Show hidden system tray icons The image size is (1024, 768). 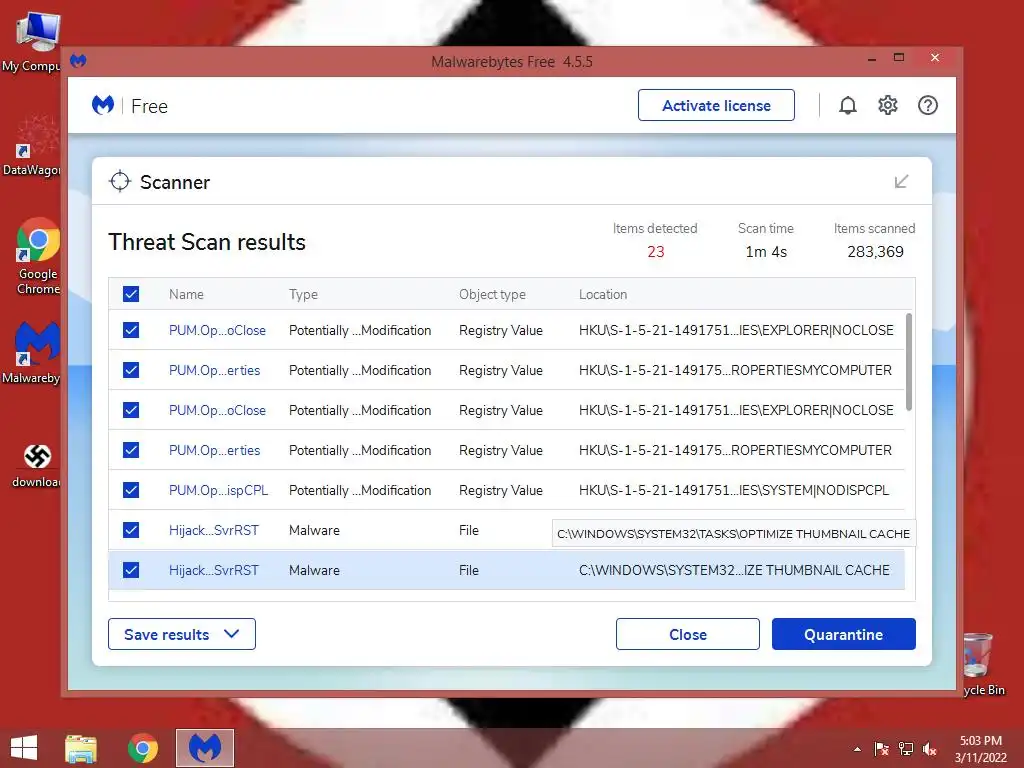[x=857, y=749]
